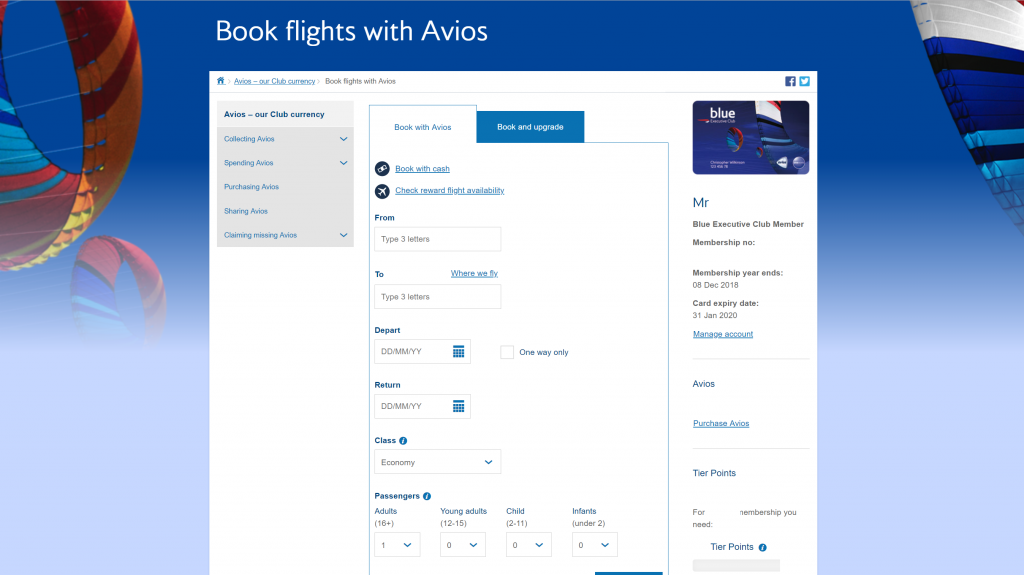Open the Depart date calendar icon
The image size is (1024, 575).
[x=458, y=352]
